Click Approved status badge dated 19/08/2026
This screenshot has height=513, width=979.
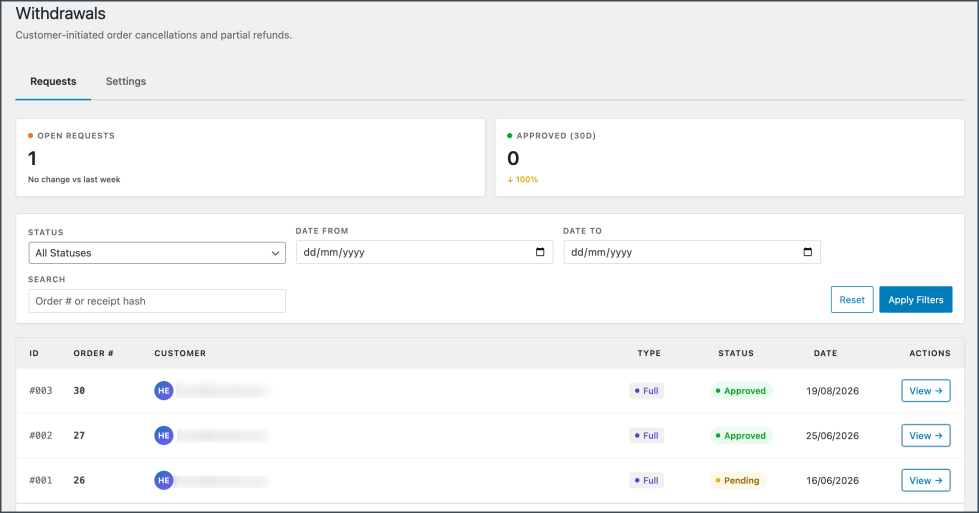(741, 391)
